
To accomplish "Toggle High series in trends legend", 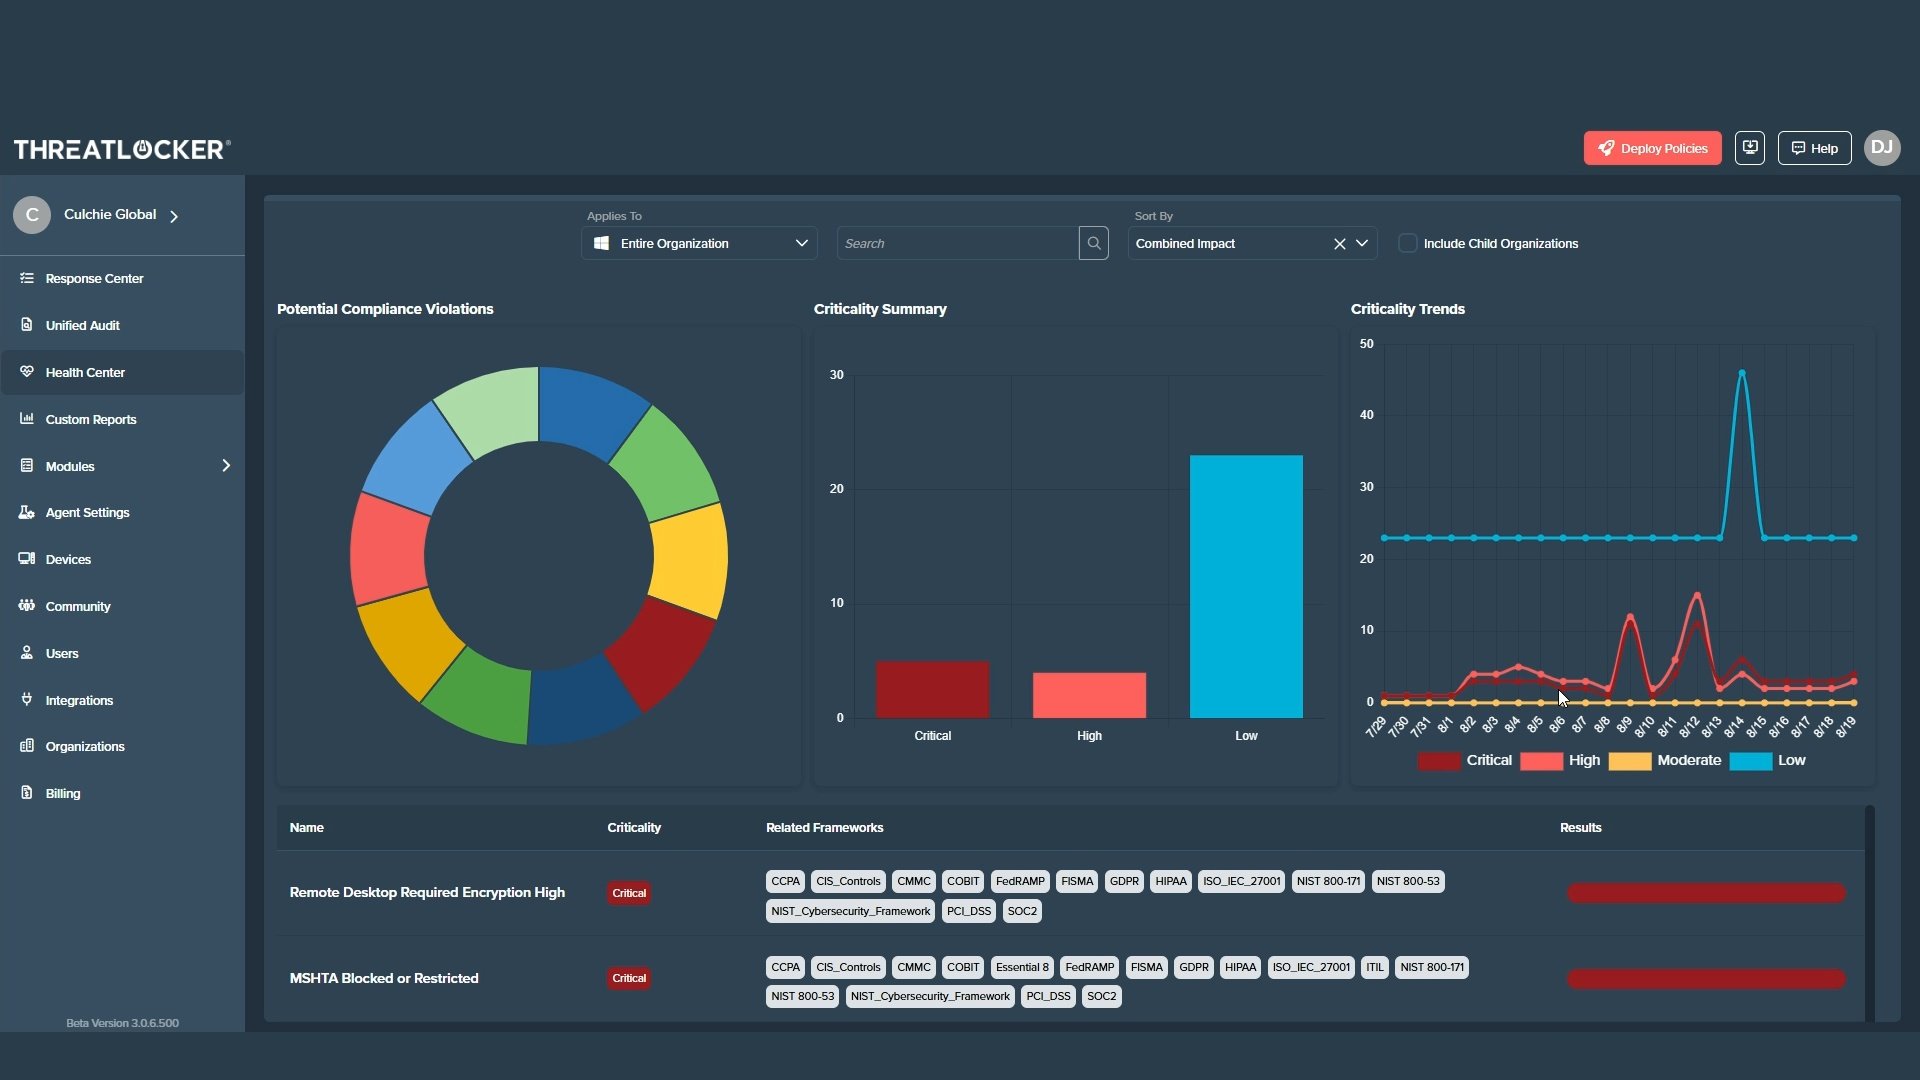I will point(1560,761).
